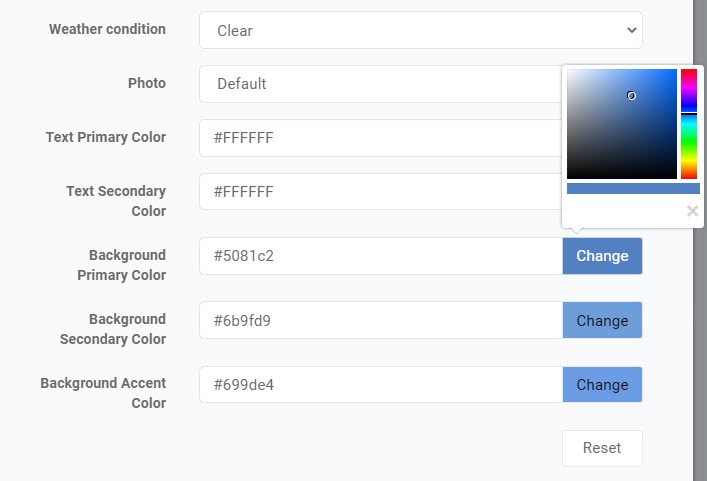The width and height of the screenshot is (707, 481).
Task: Open the Photo field showing Default
Action: tap(381, 84)
